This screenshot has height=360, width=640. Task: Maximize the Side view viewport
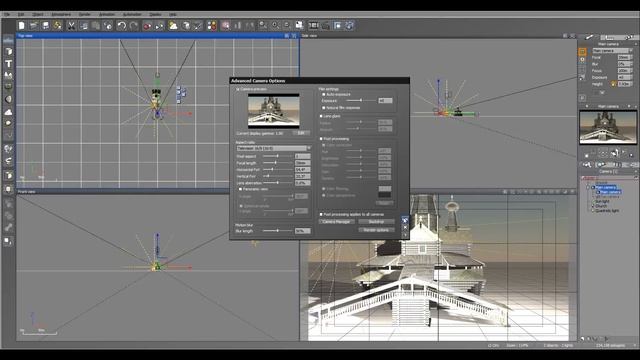572,36
